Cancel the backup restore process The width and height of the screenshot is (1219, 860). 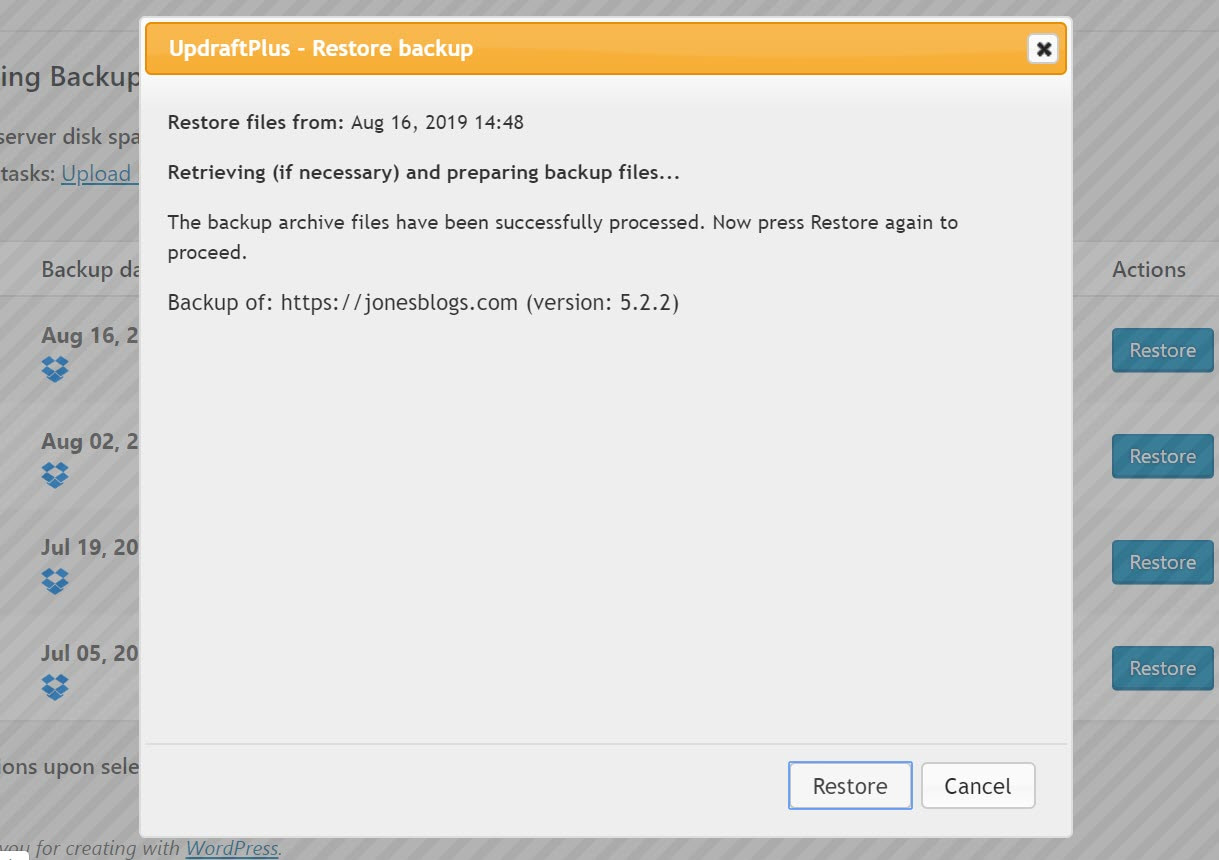977,786
